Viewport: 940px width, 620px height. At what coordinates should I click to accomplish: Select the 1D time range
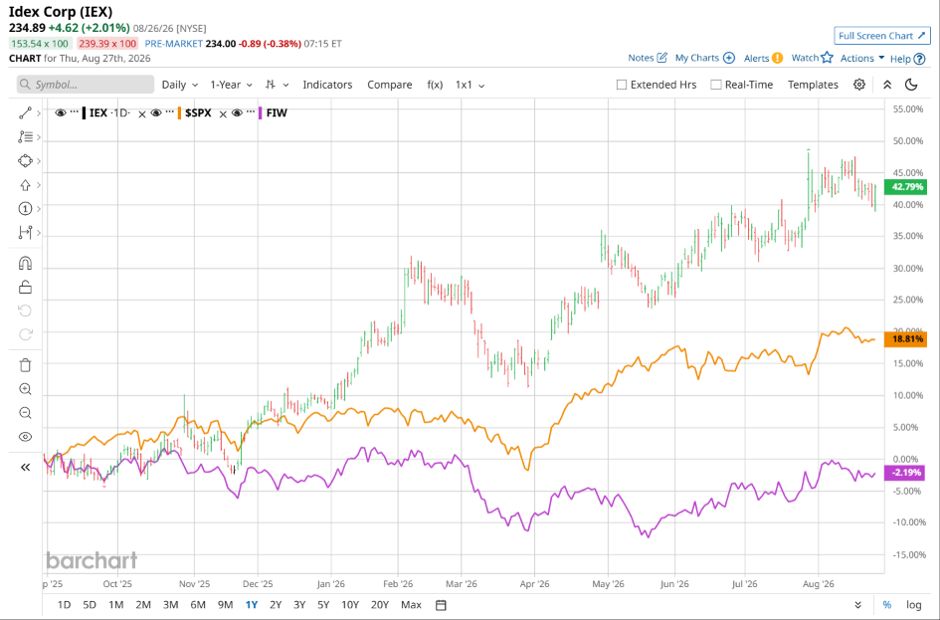64,604
